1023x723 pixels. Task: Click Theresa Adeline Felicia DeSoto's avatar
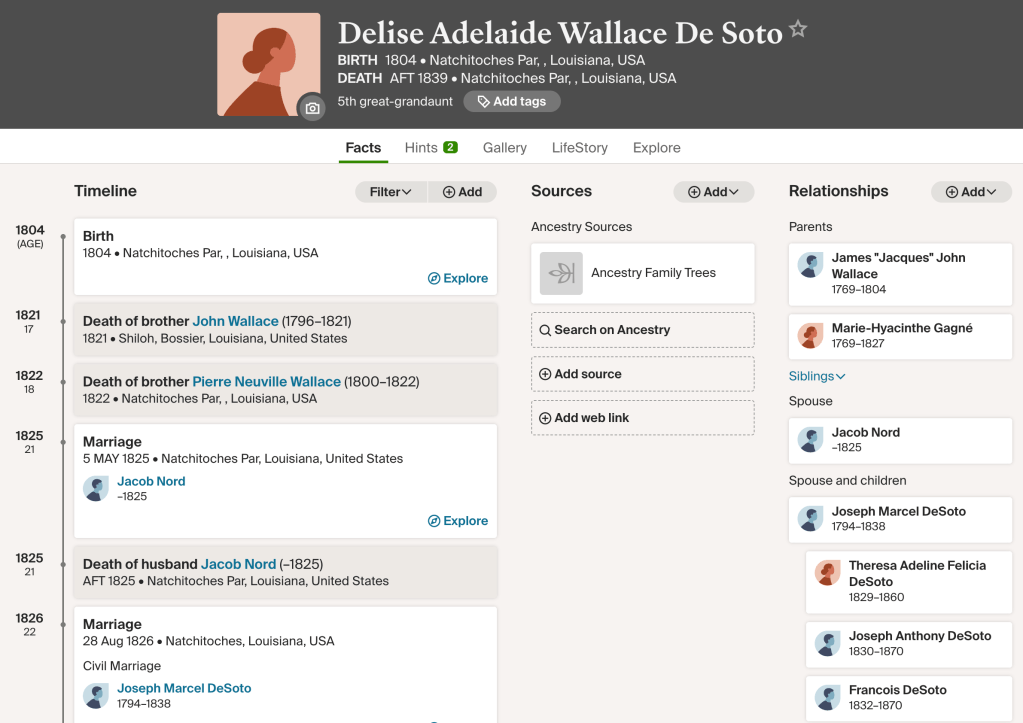[828, 573]
